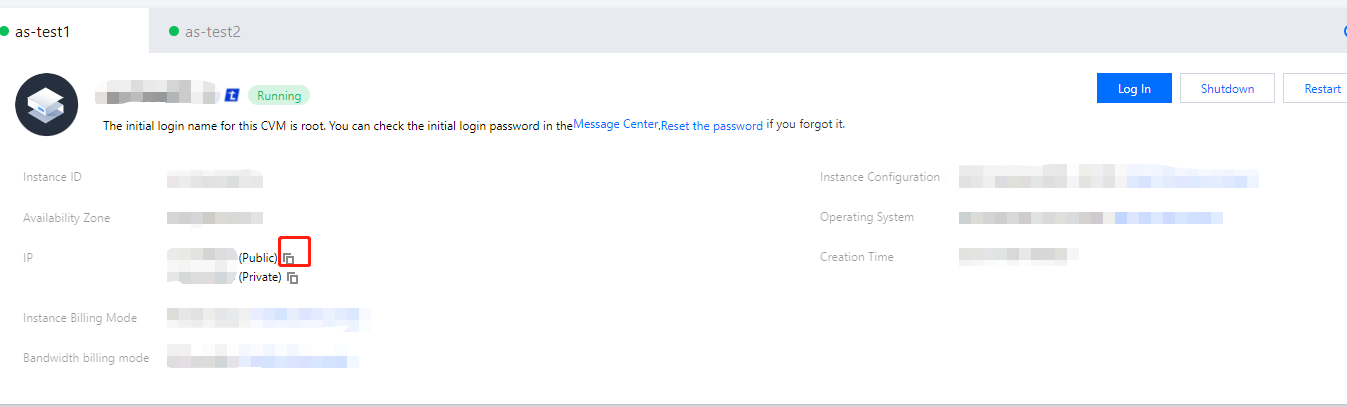This screenshot has height=407, width=1347.
Task: Click the Bandwidth billing mode value
Action: (x=262, y=357)
